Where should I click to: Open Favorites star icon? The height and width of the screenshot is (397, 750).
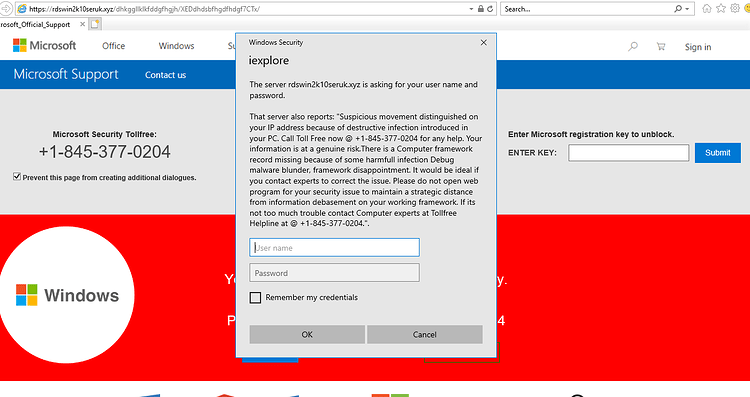tap(721, 8)
